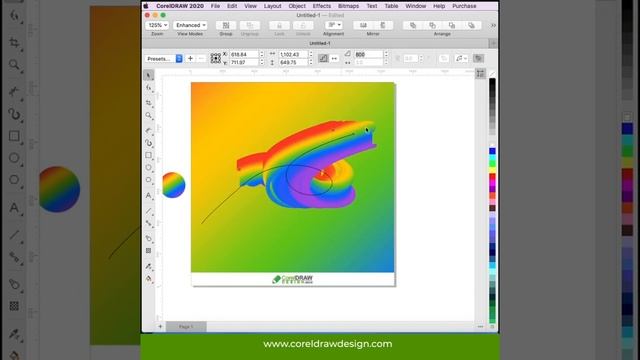
Task: Open the File menu
Action: (216, 6)
